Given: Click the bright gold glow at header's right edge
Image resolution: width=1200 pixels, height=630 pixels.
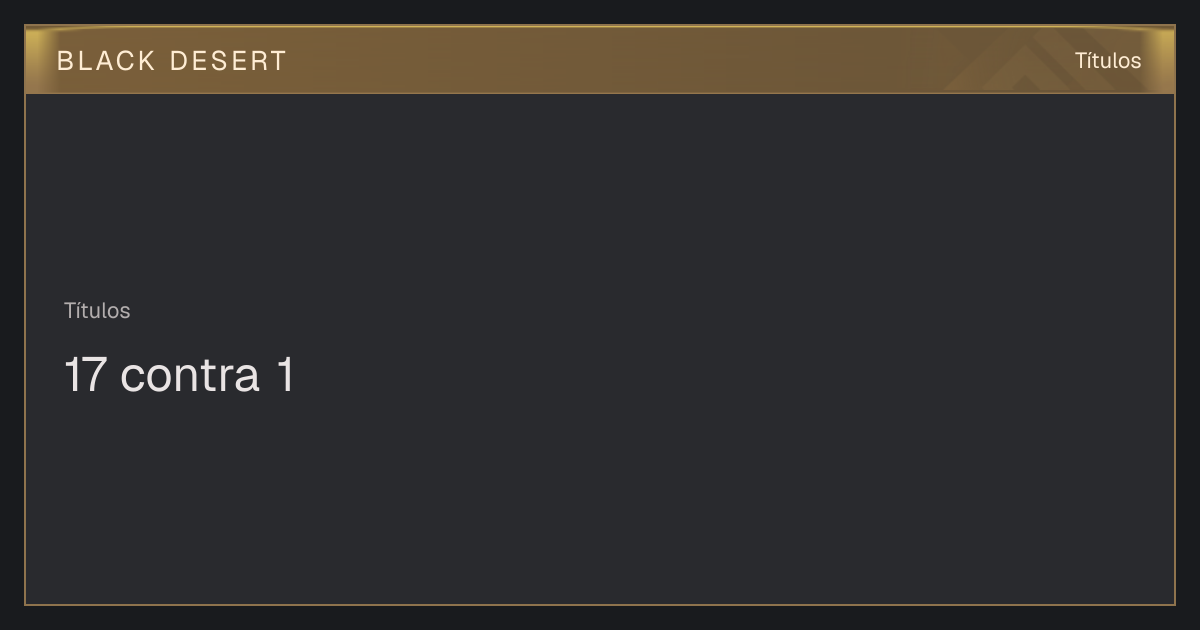Looking at the screenshot, I should [1162, 60].
